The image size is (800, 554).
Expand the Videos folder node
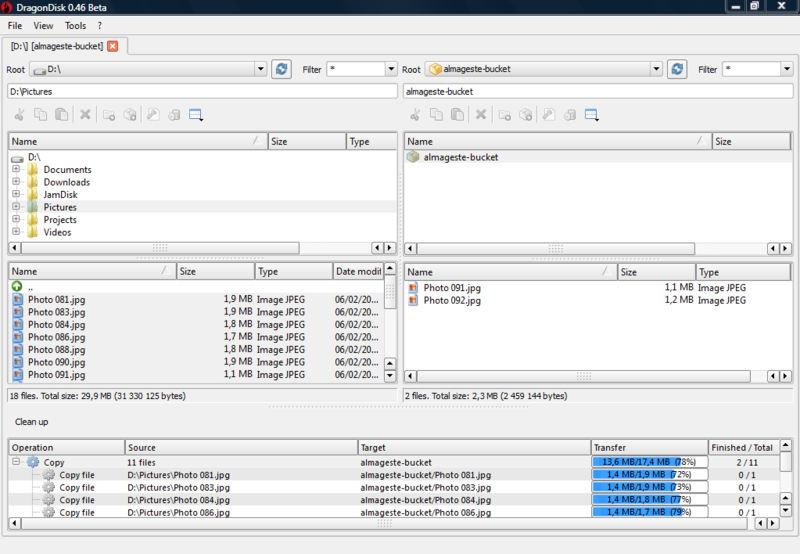tap(16, 232)
